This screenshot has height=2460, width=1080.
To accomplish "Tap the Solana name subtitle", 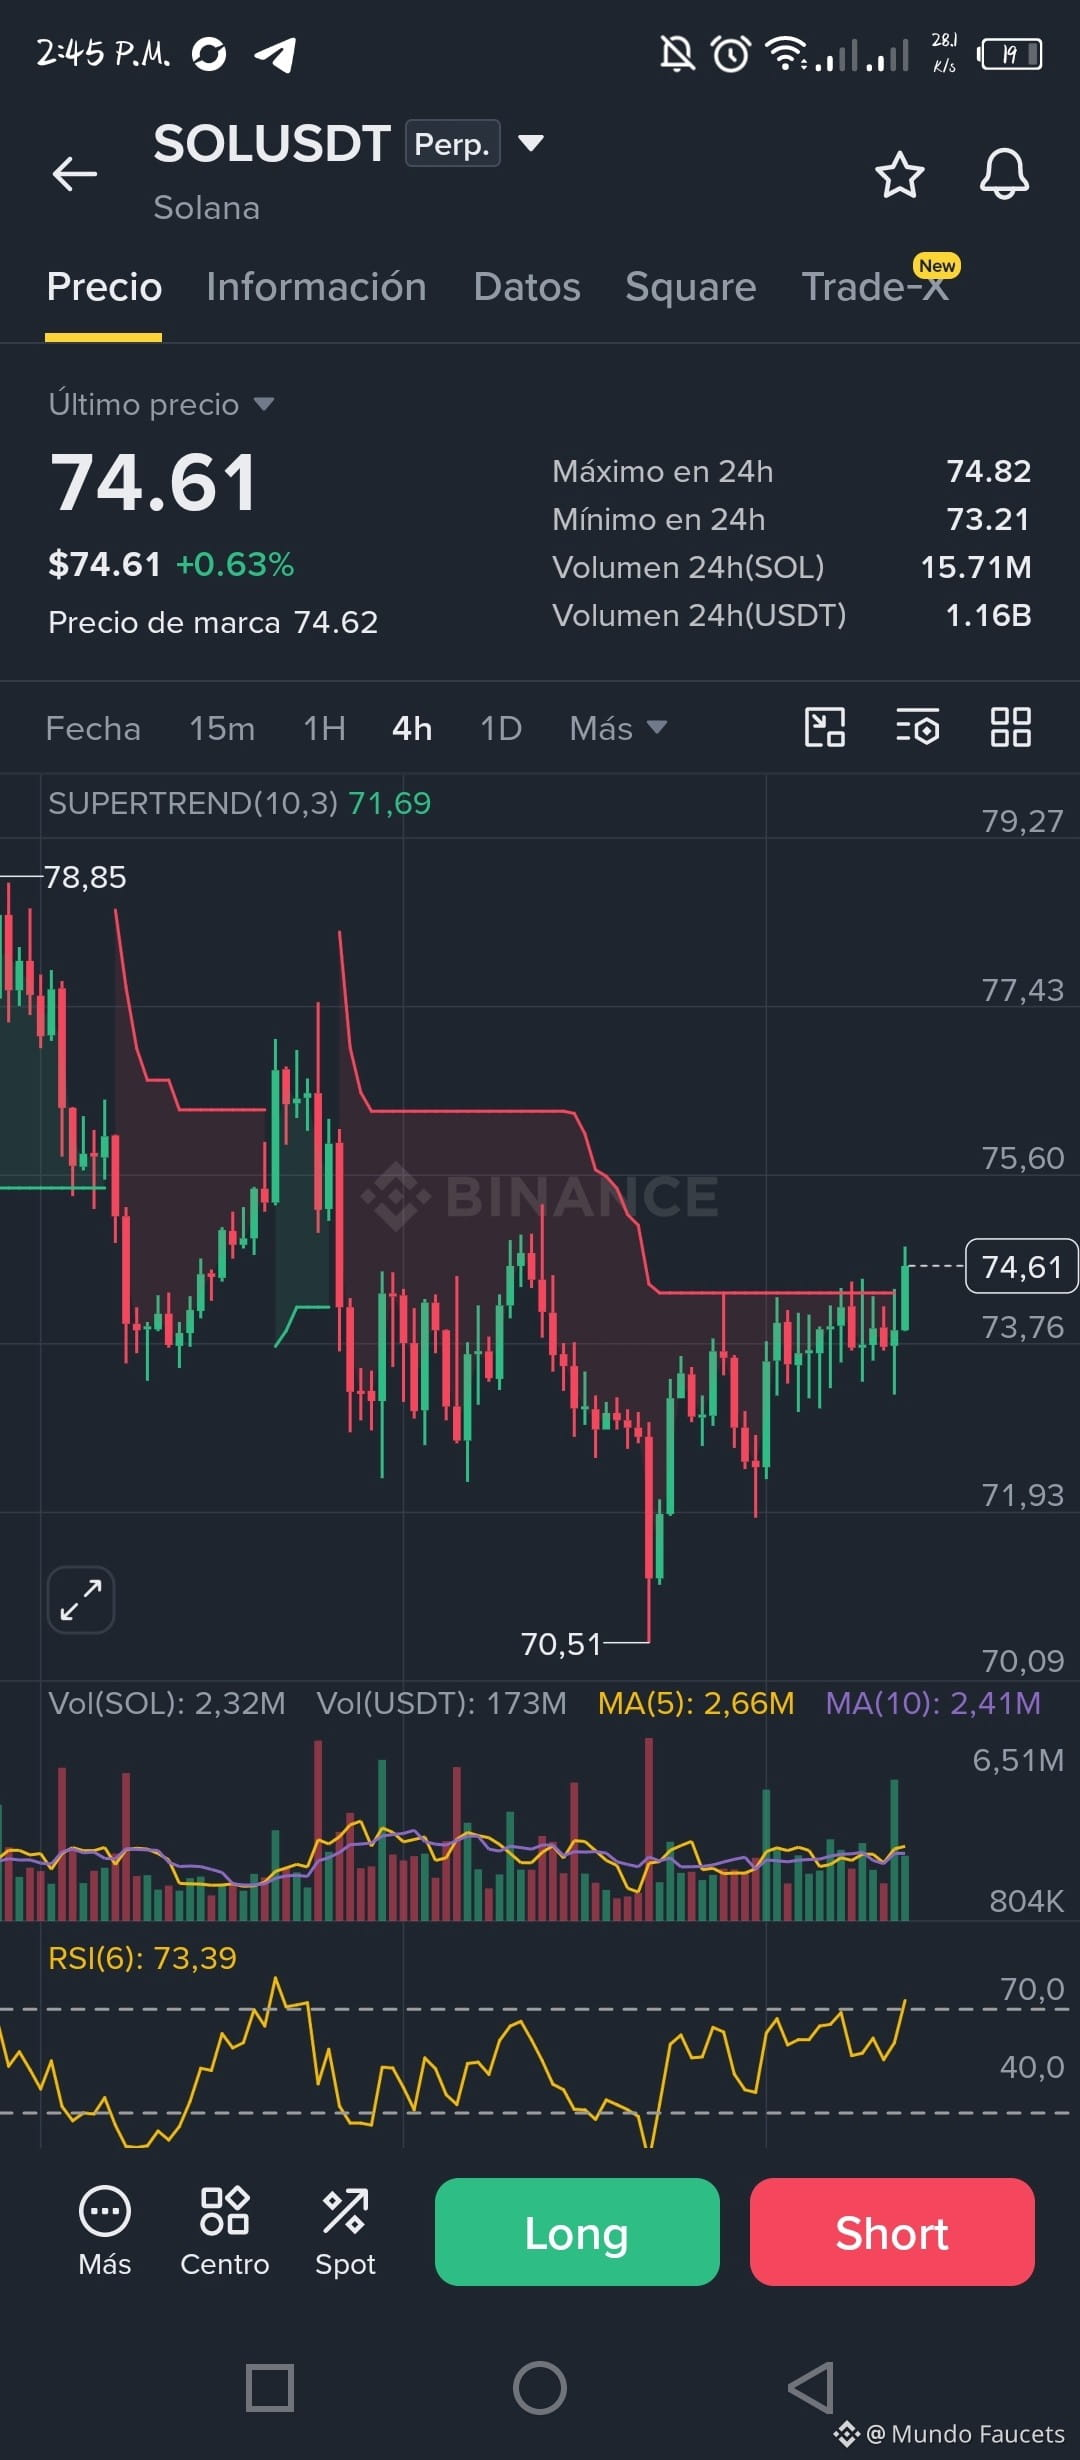I will click(206, 208).
